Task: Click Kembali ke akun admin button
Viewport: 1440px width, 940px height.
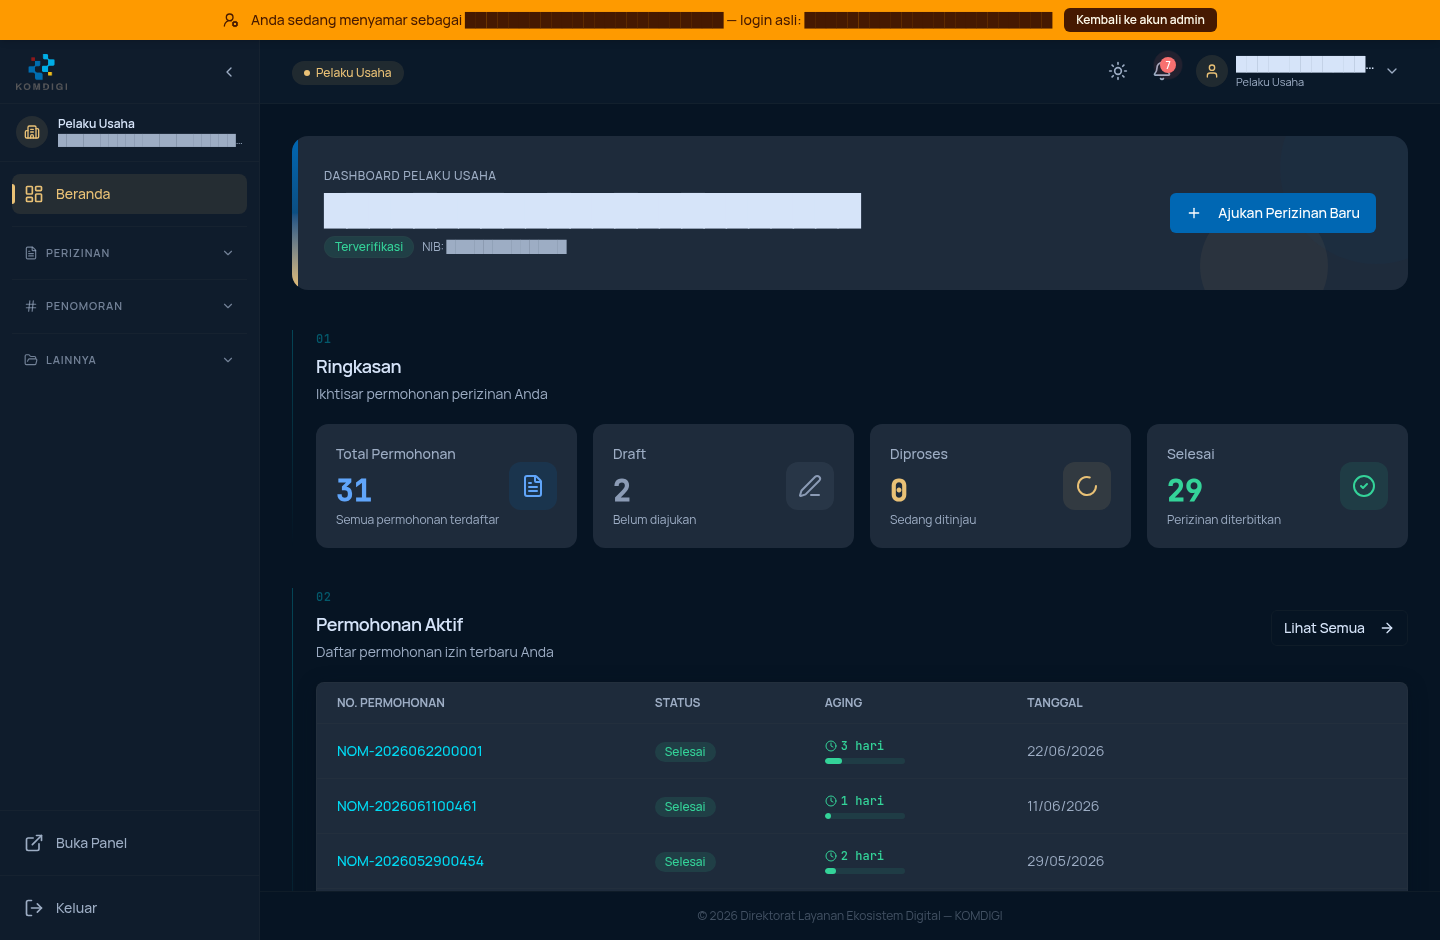Action: pos(1140,20)
